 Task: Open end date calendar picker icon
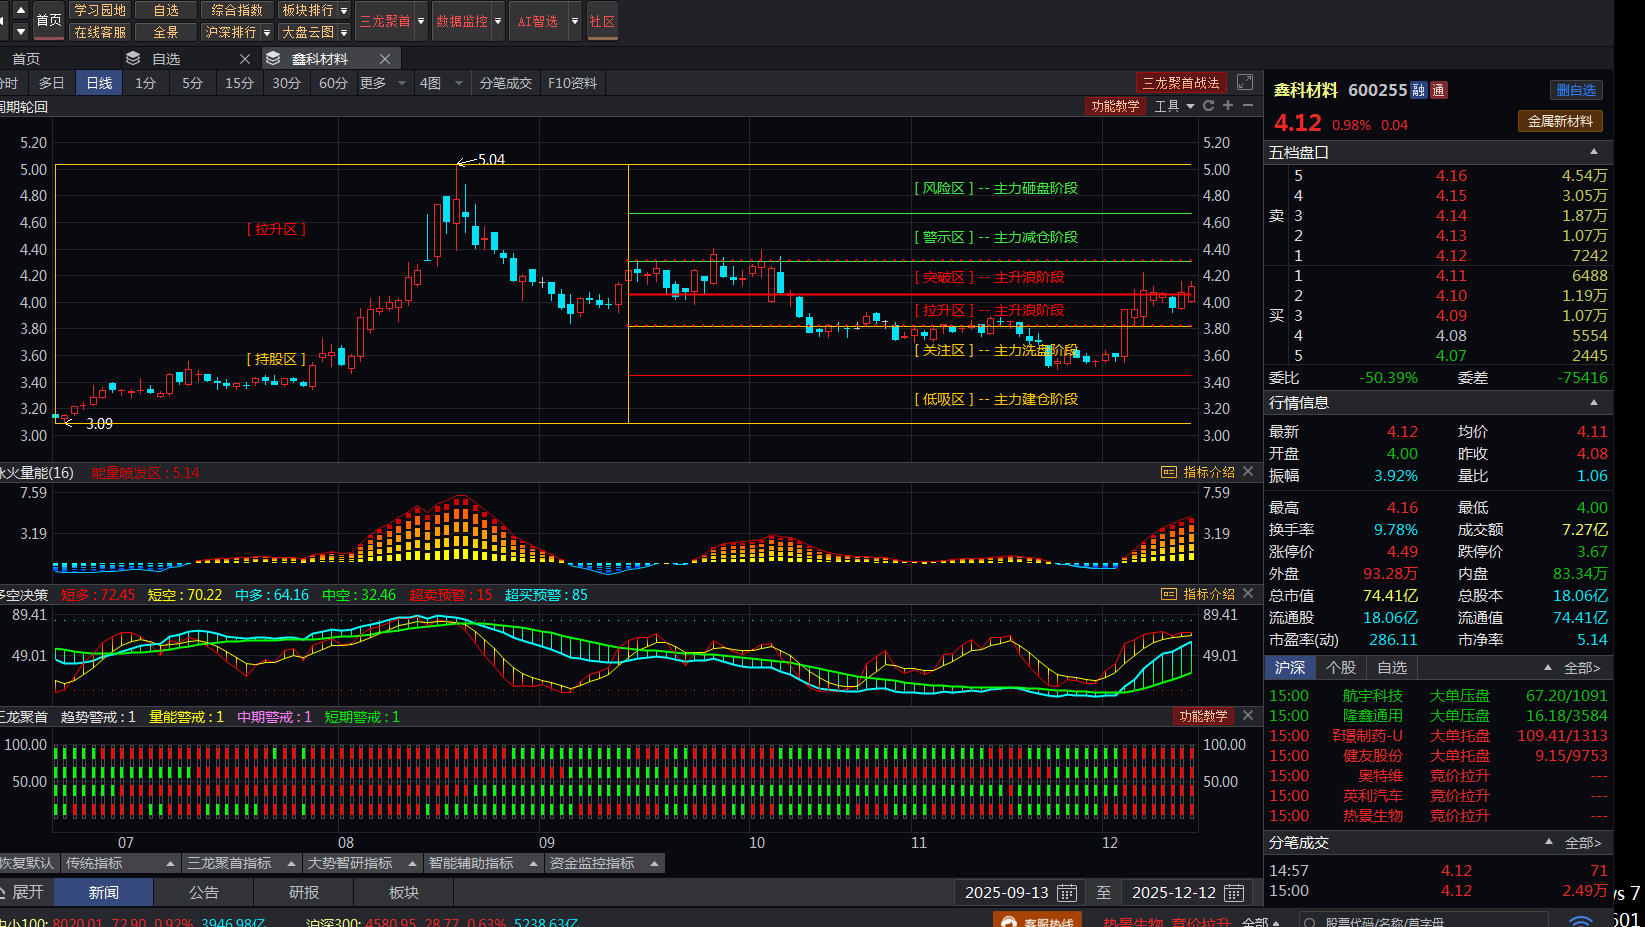(x=1234, y=893)
